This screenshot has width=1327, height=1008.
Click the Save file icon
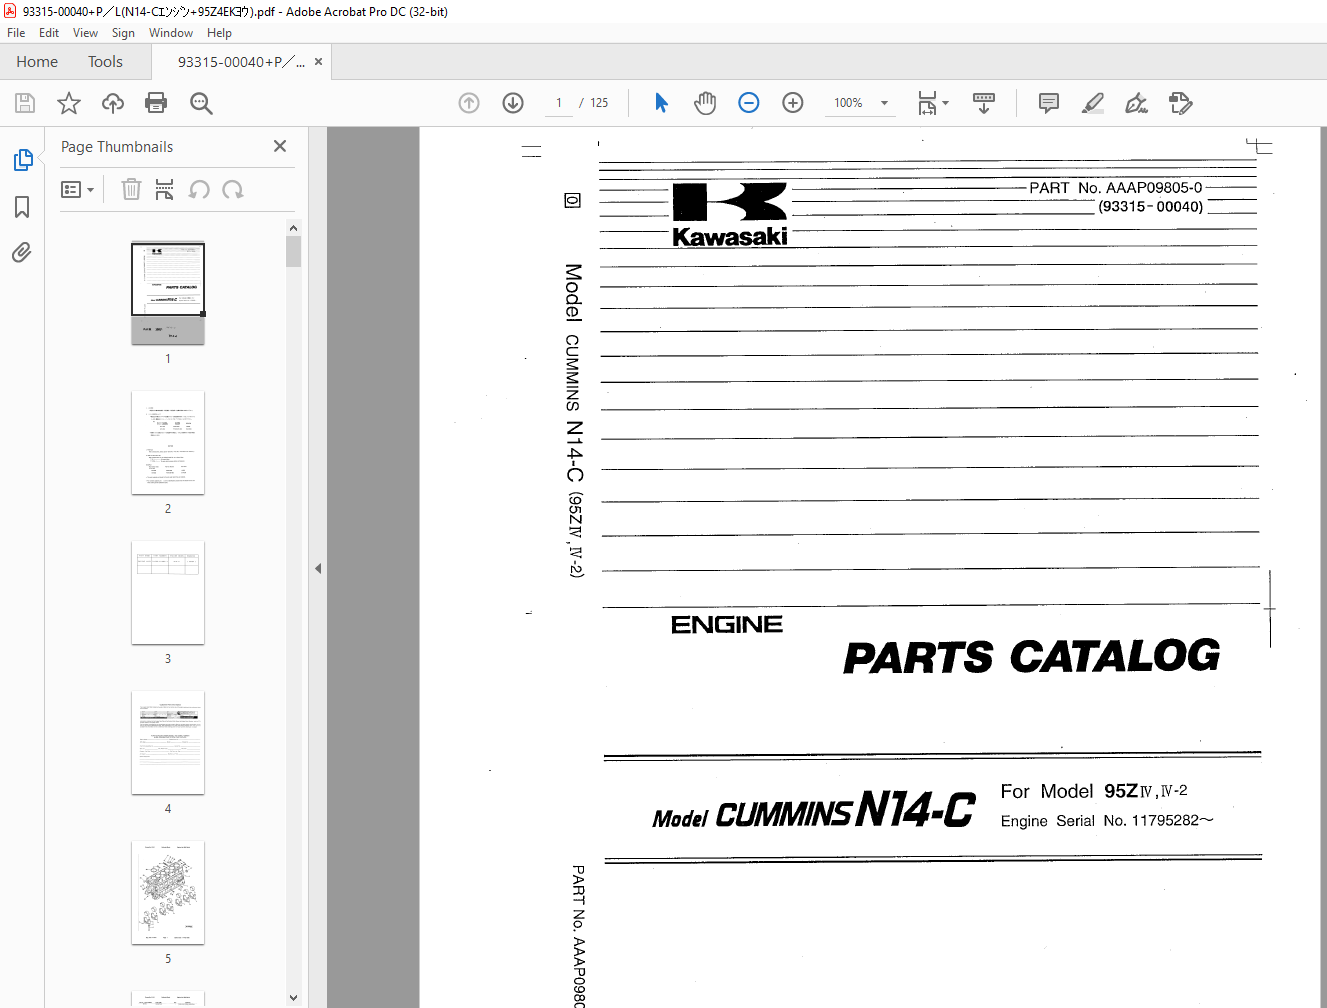click(25, 103)
